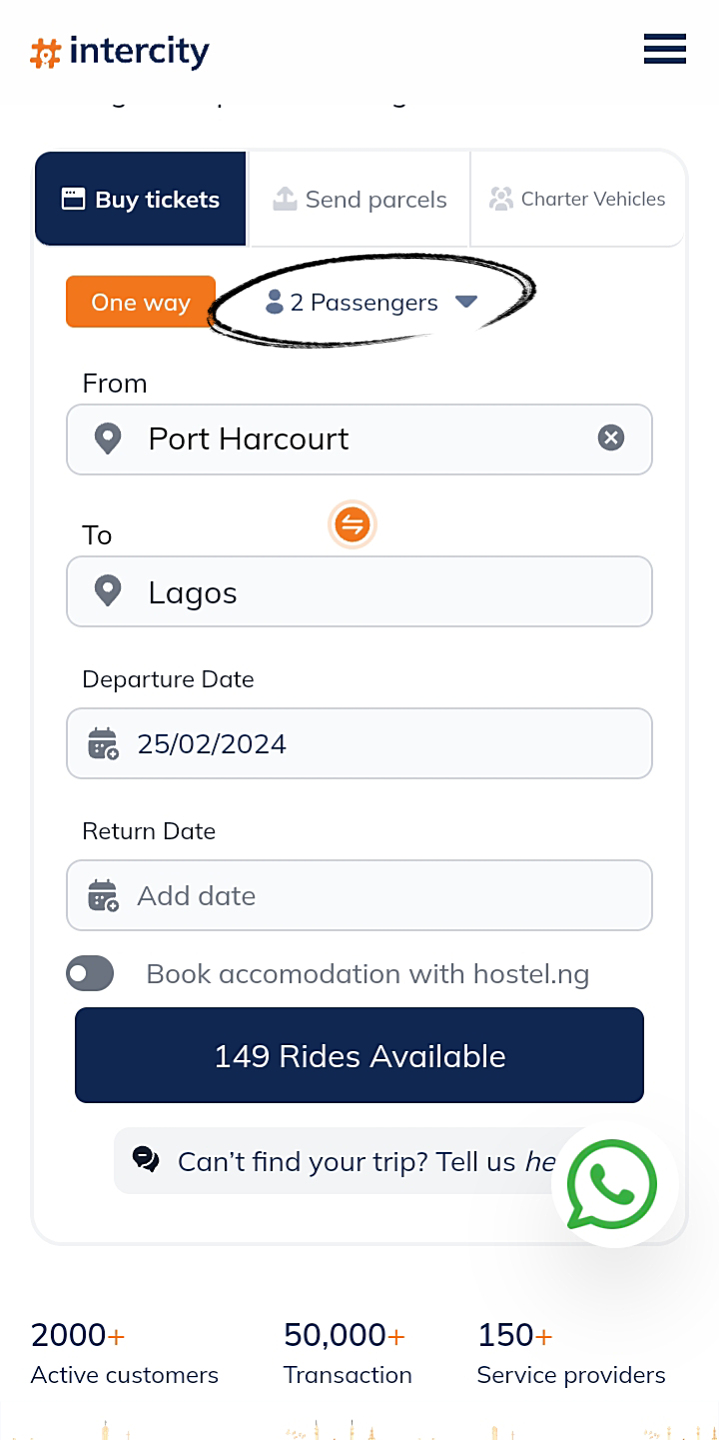Open the Departure Date 25/02/2024 picker
Viewport: 719px width, 1440px height.
pos(380,744)
